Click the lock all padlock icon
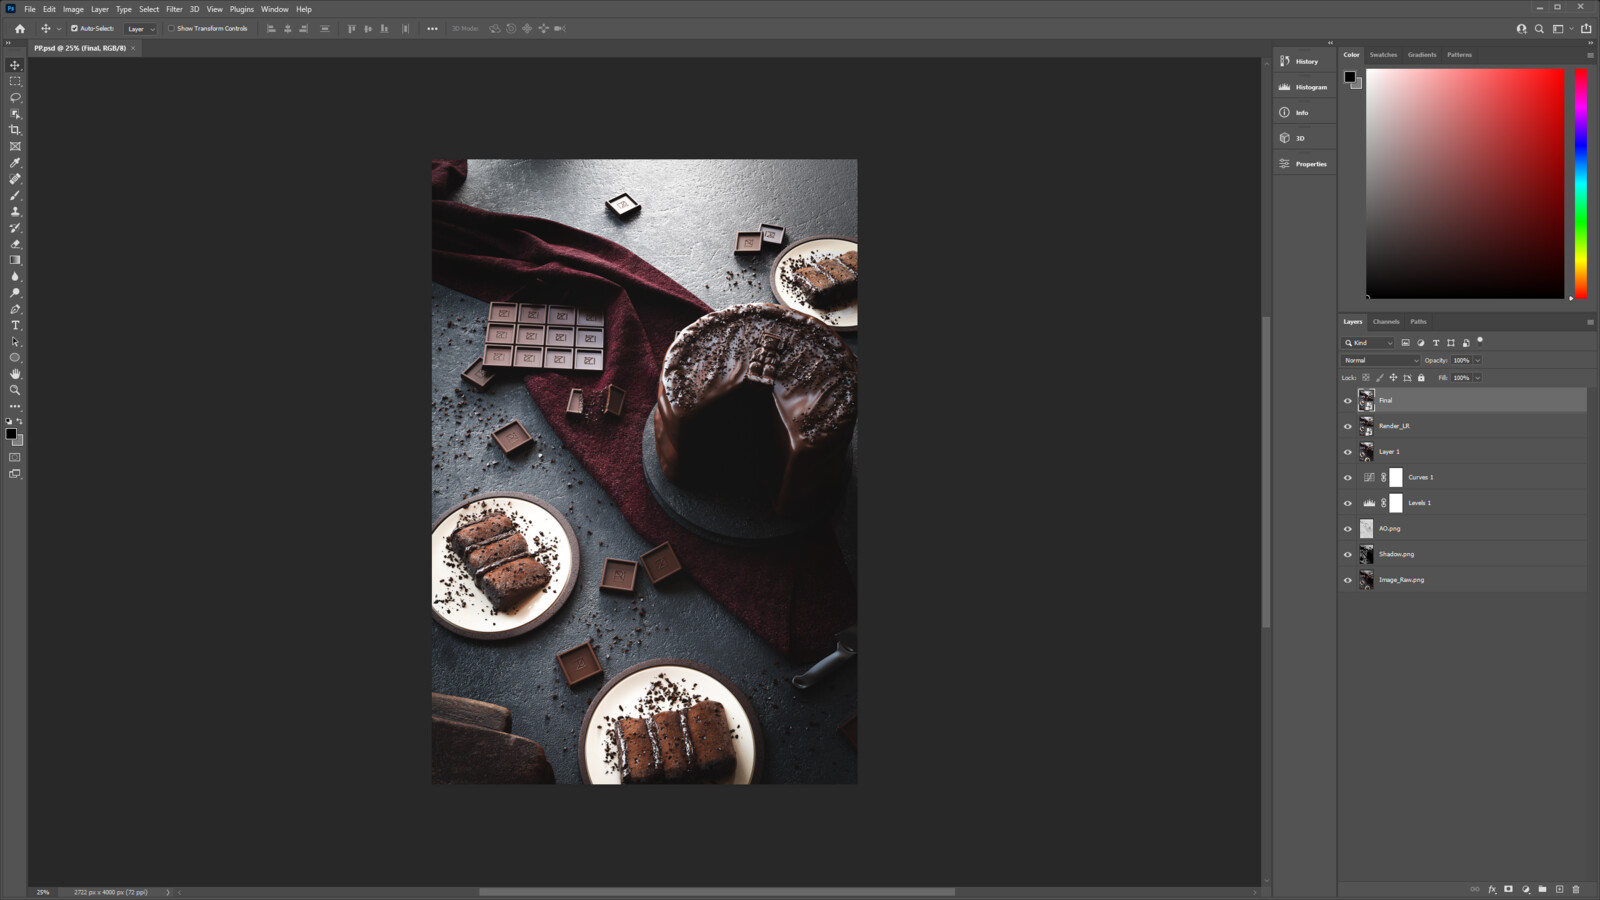This screenshot has width=1600, height=900. (x=1421, y=378)
